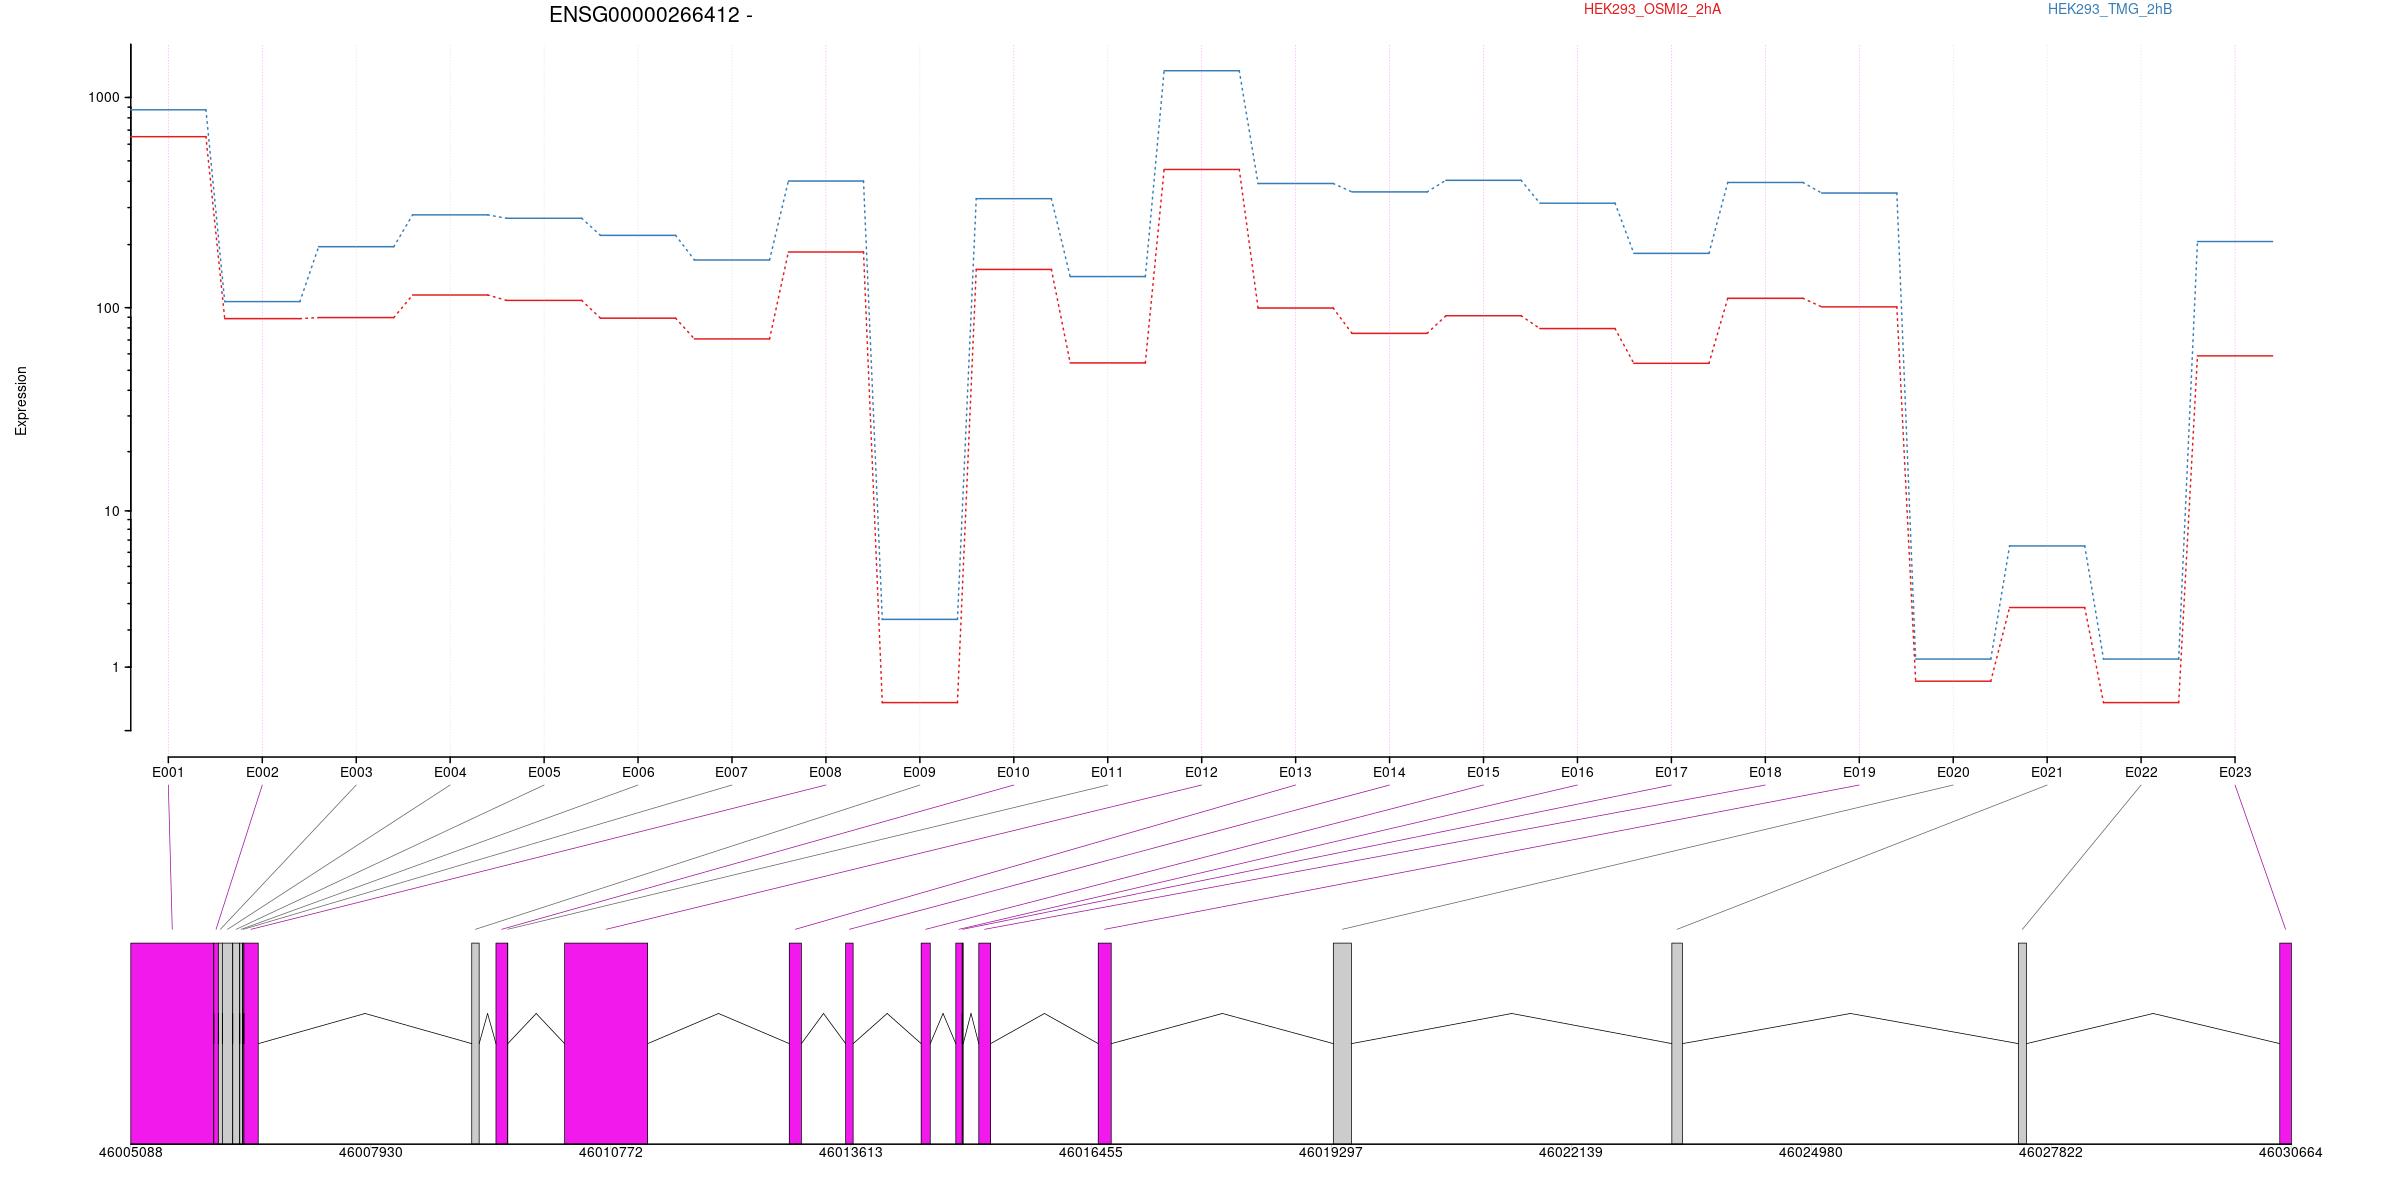Click the E022 exon axis label
Image resolution: width=2400 pixels, height=1200 pixels.
click(x=2141, y=772)
